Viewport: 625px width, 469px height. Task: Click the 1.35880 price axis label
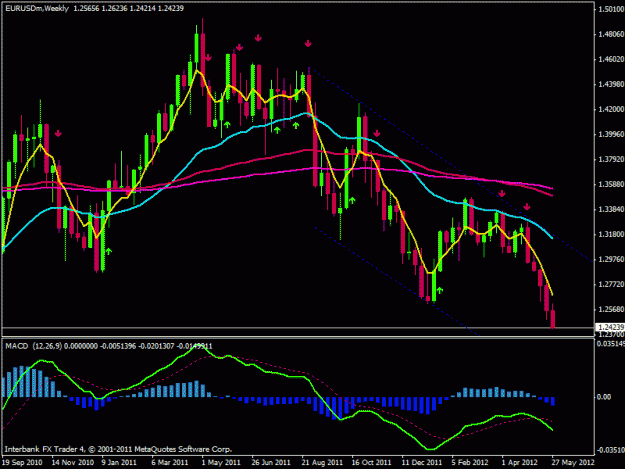611,184
